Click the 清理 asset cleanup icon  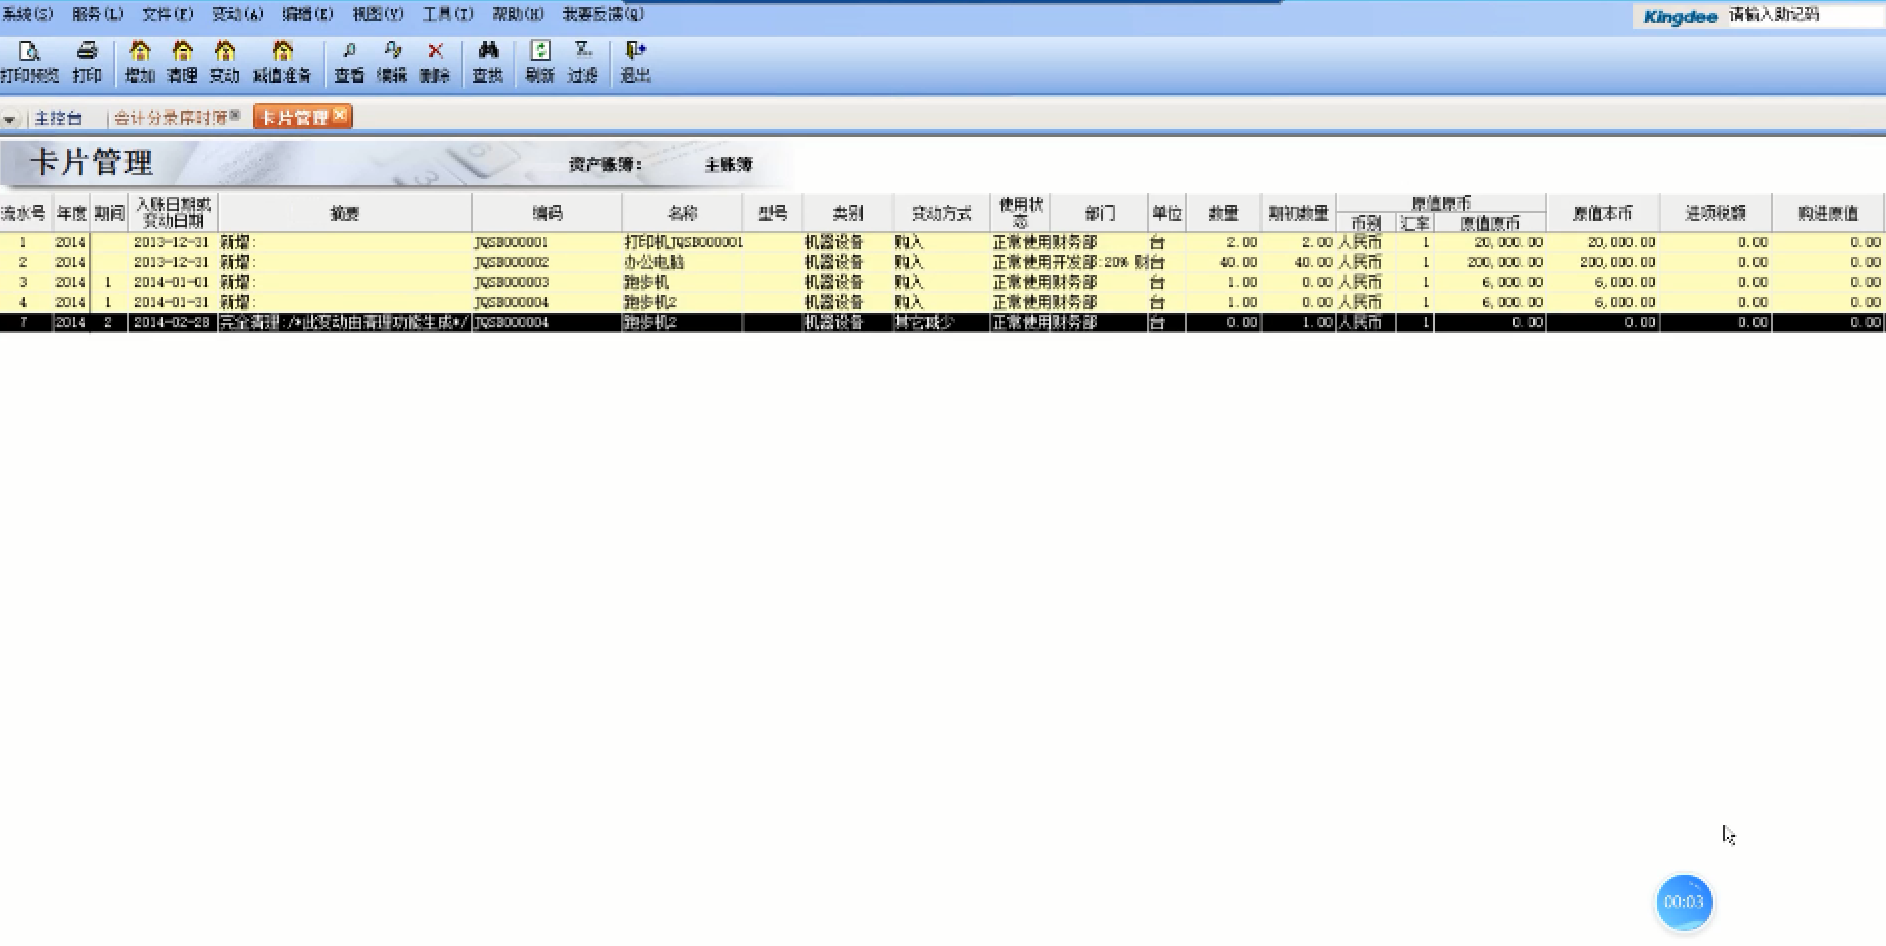tap(182, 61)
